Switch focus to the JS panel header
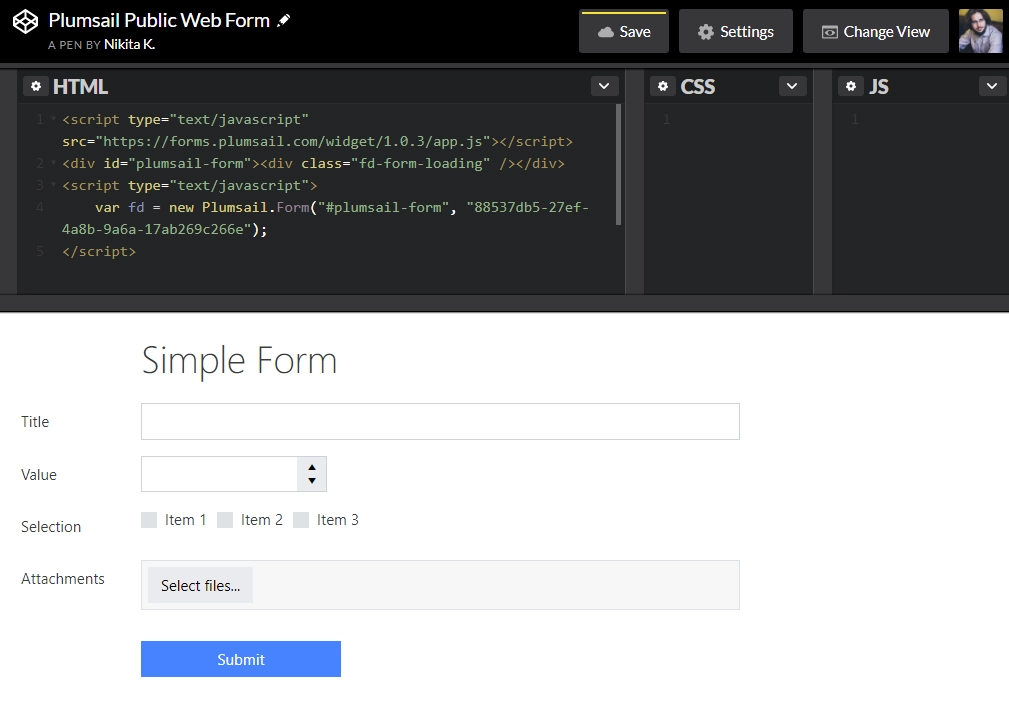This screenshot has width=1009, height=701. tap(880, 86)
